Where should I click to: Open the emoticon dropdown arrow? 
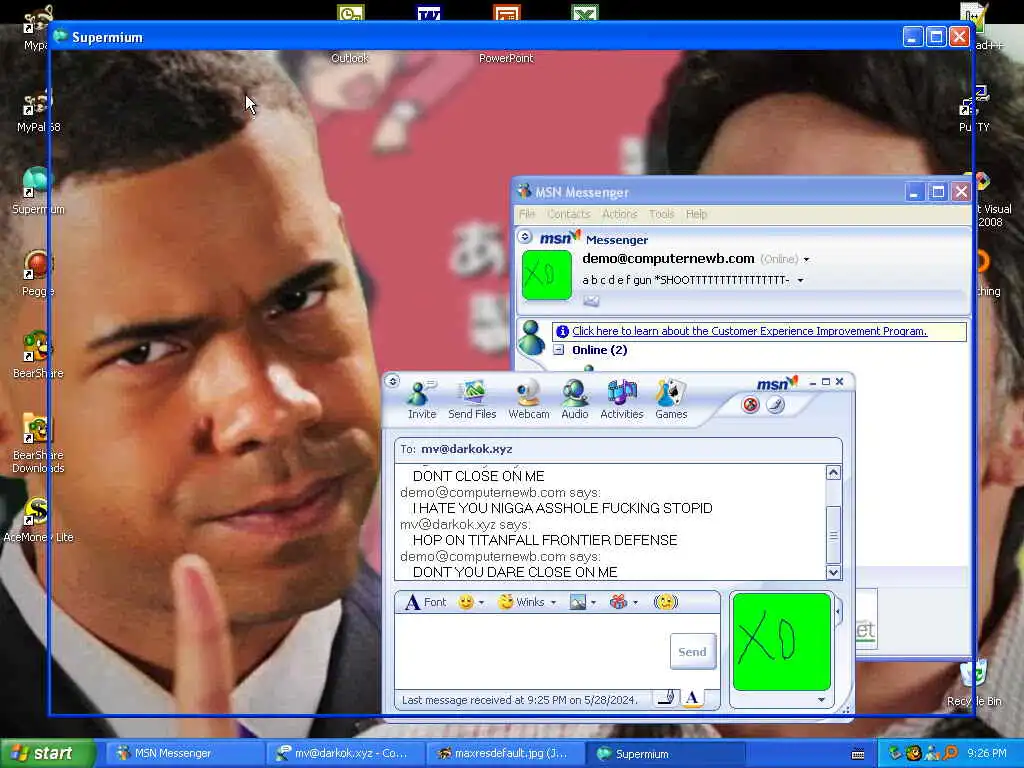click(x=481, y=603)
